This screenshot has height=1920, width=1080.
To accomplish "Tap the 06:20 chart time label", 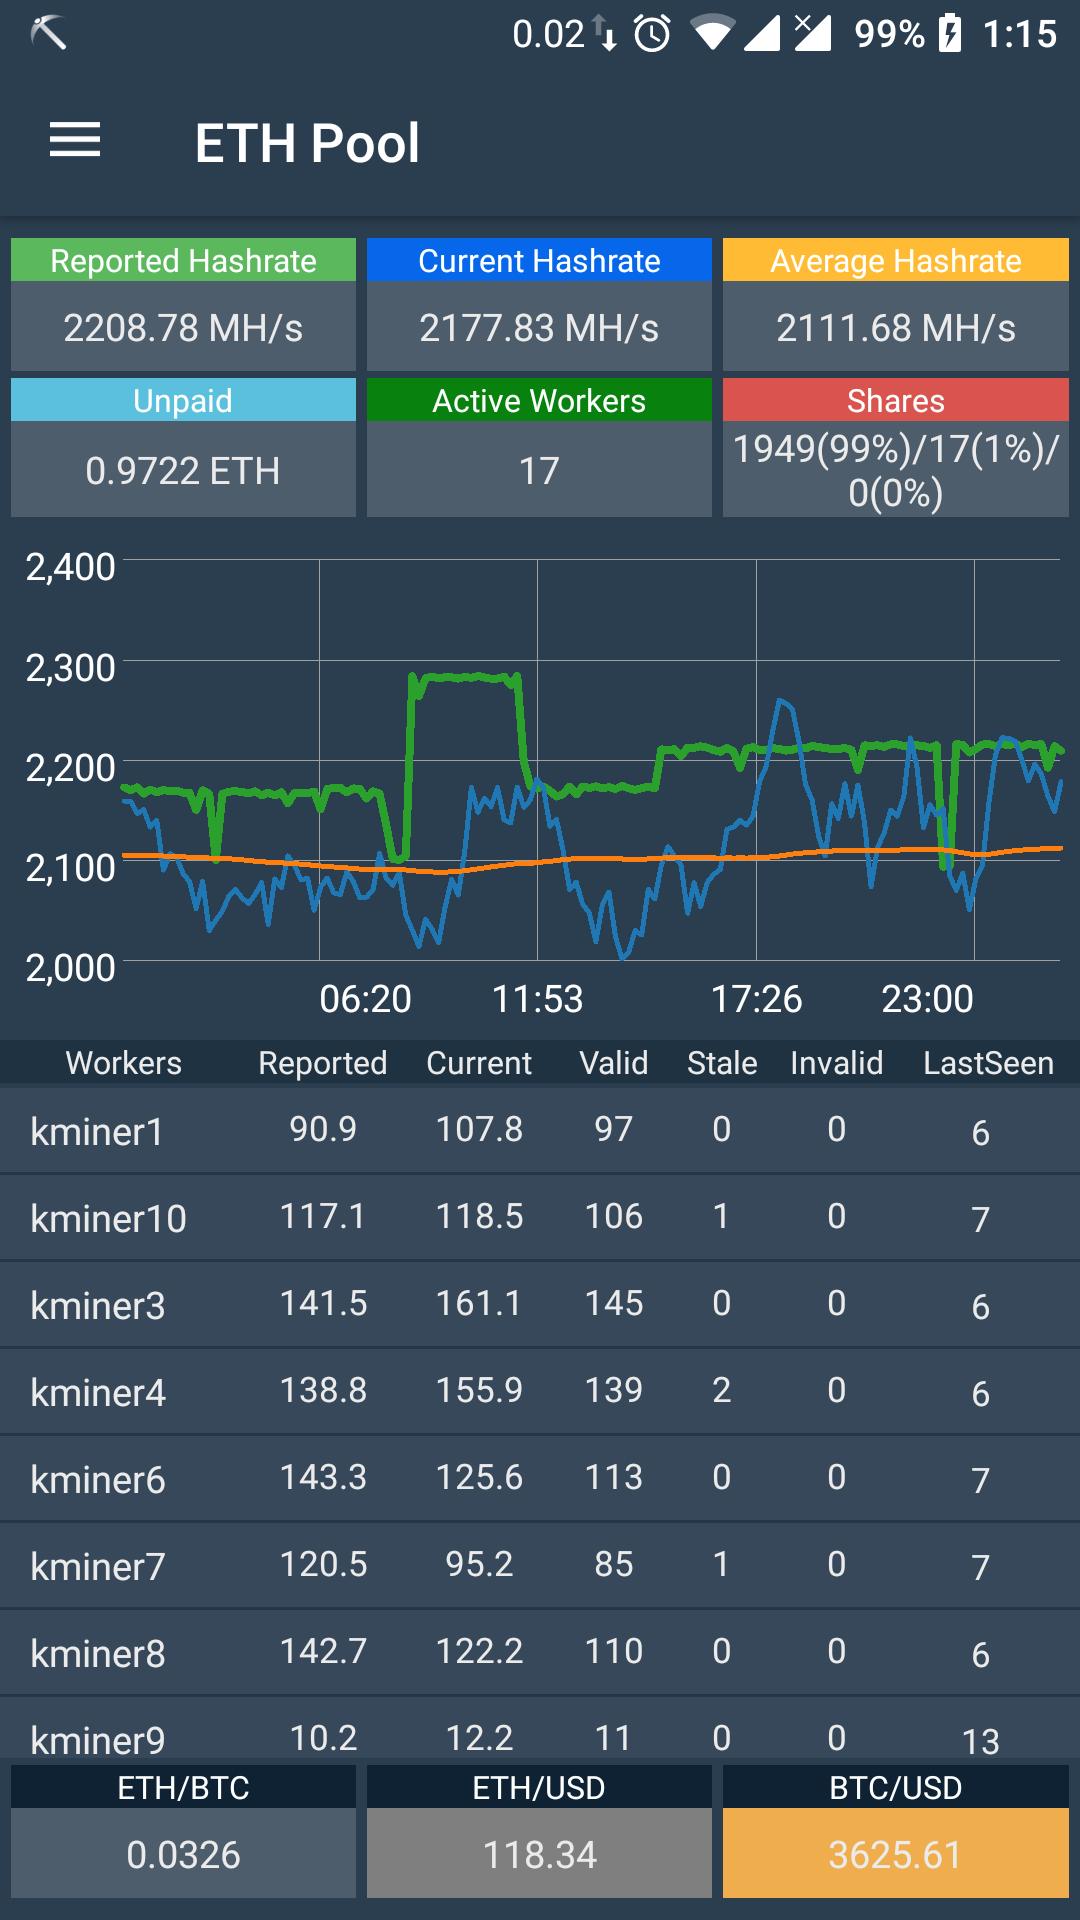I will [x=365, y=999].
